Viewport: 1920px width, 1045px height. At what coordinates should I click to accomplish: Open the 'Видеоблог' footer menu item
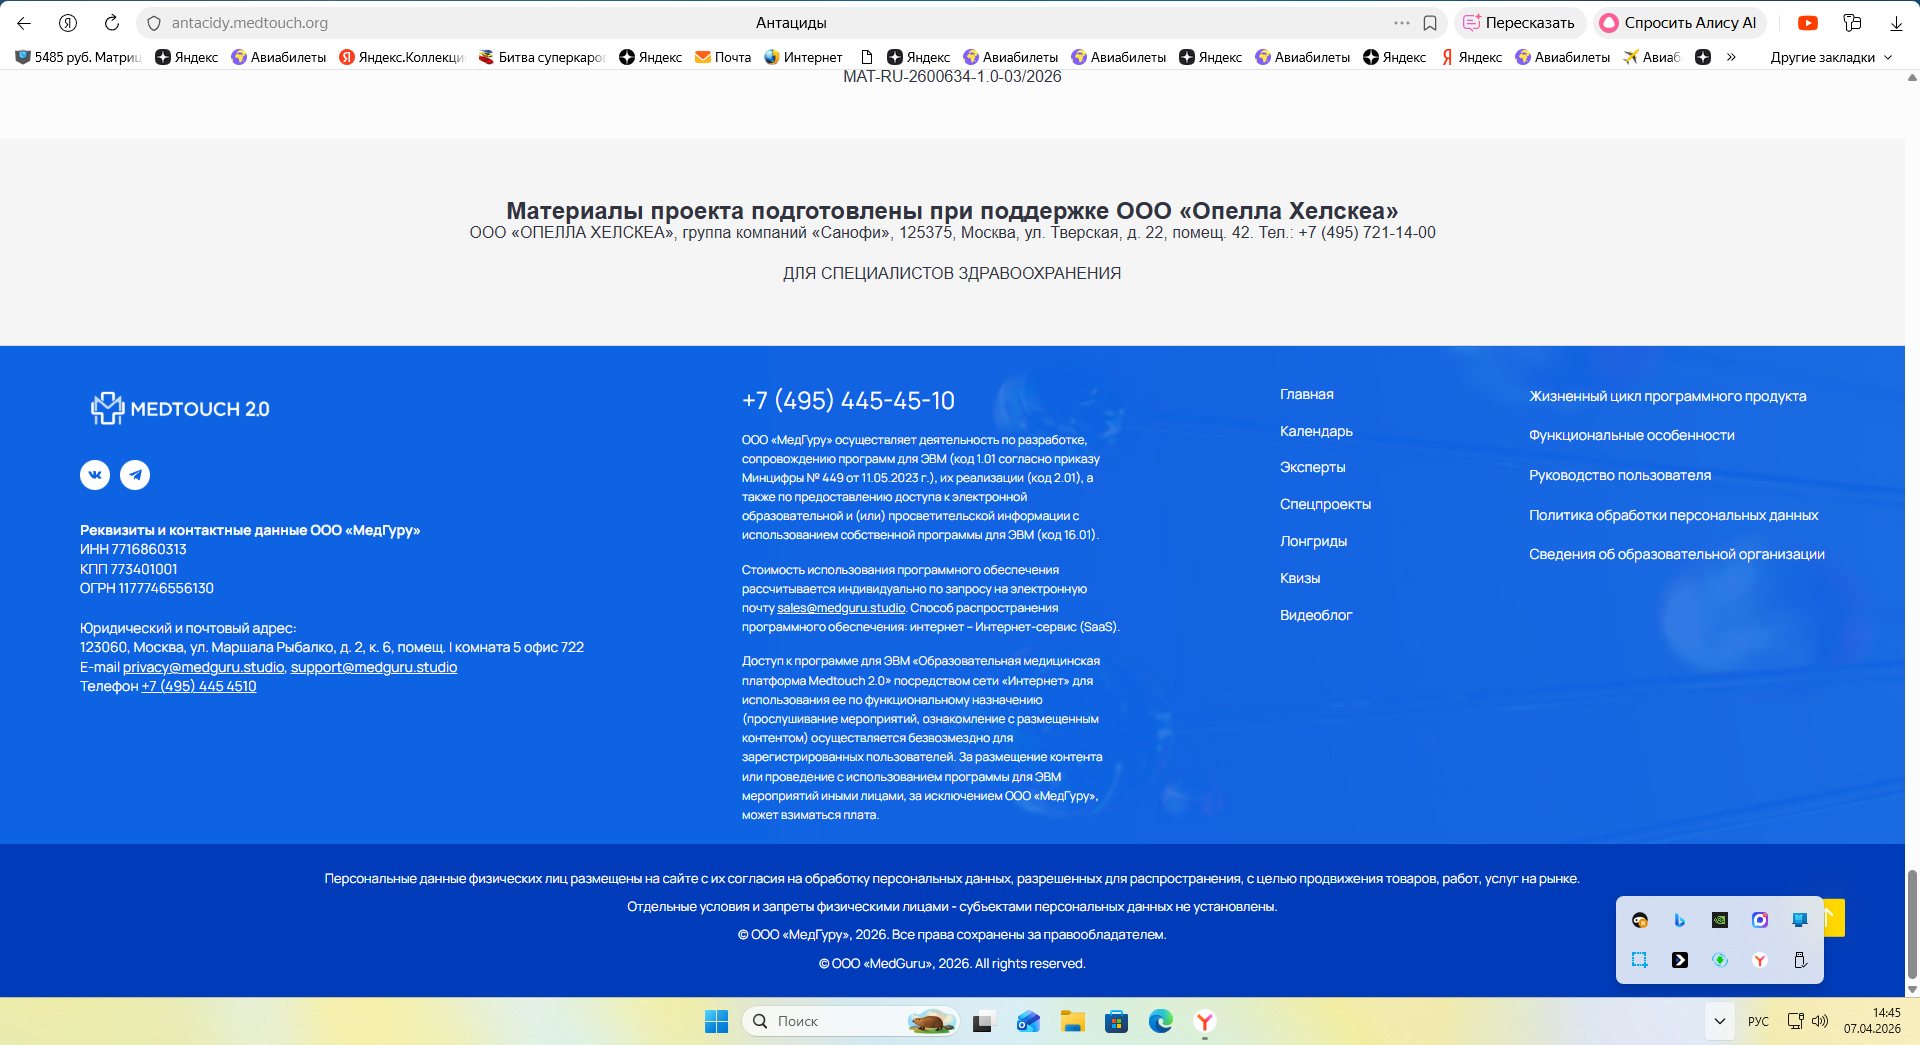1316,615
